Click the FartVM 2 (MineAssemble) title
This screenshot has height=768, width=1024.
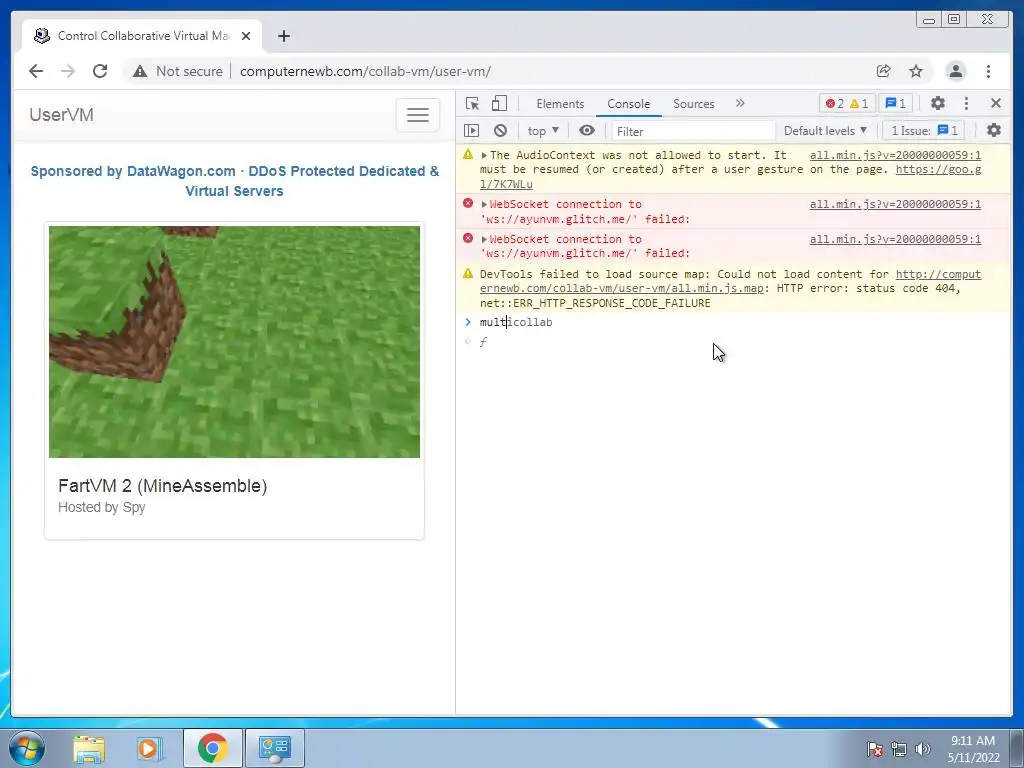tap(163, 486)
